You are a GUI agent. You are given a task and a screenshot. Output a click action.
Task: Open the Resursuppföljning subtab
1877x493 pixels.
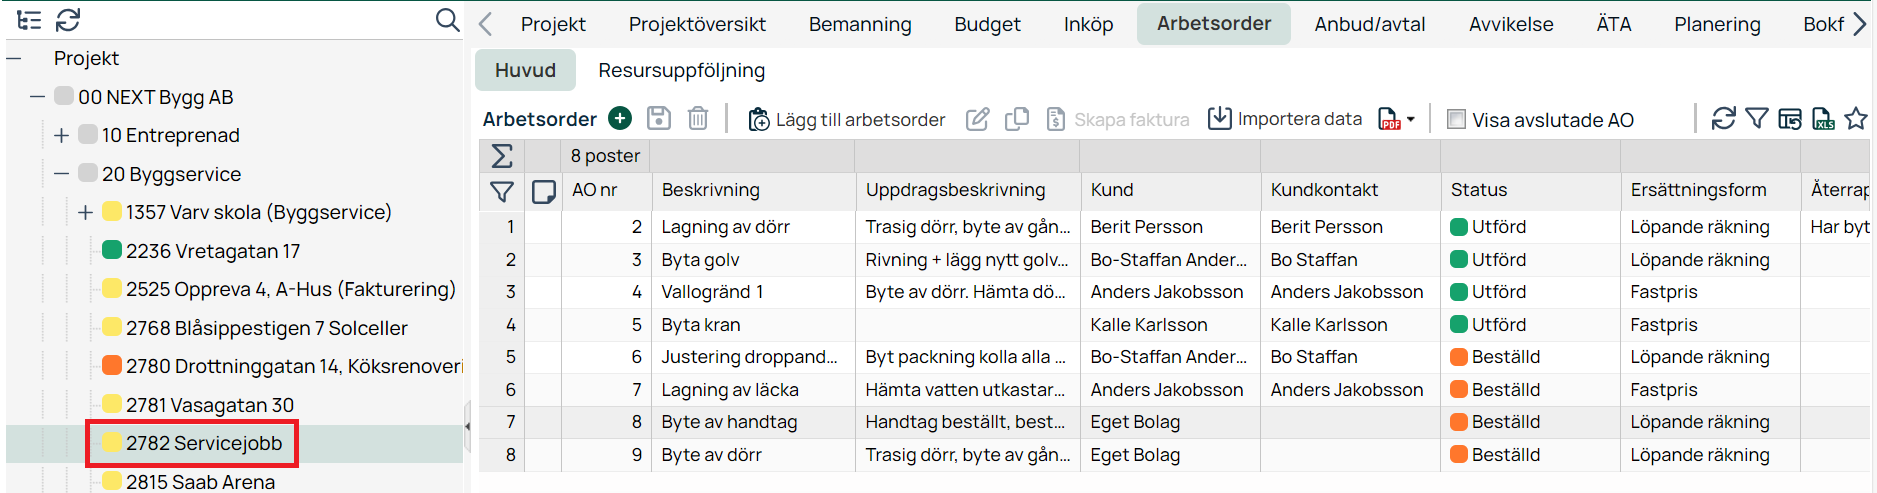681,70
